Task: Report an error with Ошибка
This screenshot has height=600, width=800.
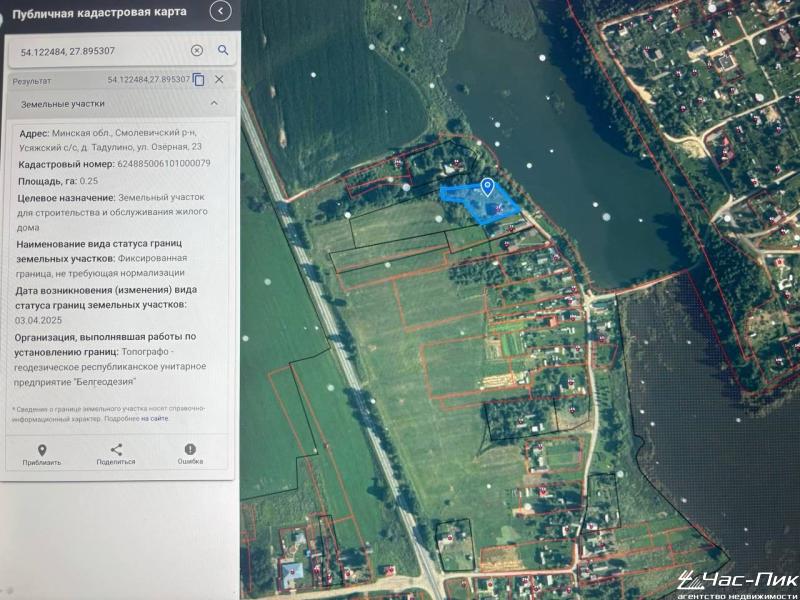Action: pos(190,455)
